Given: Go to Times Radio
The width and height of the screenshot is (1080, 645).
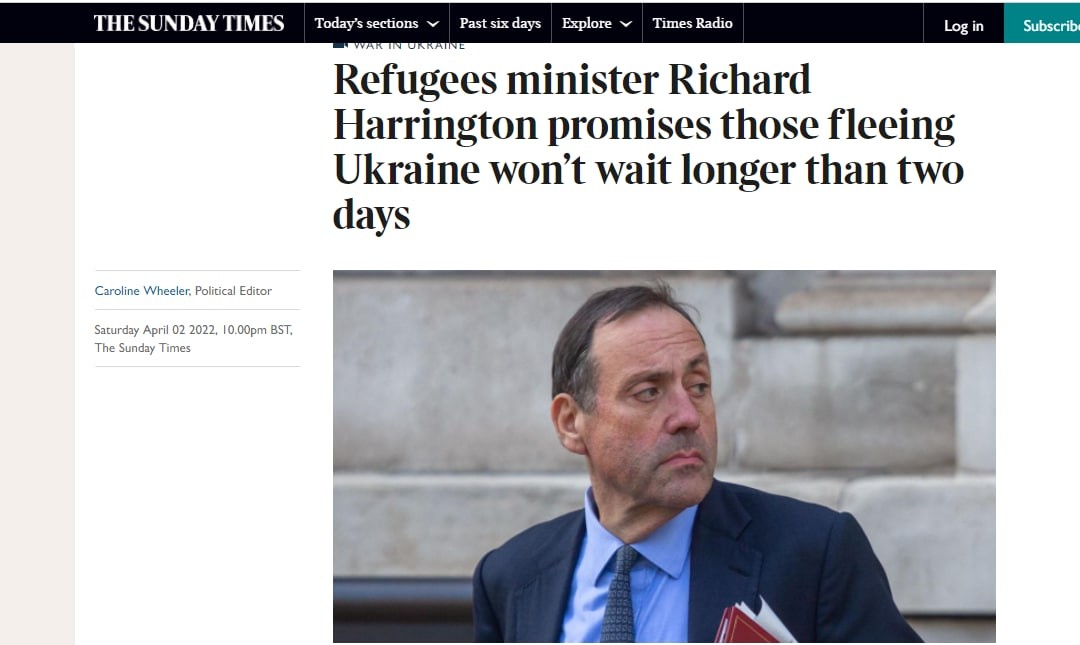Looking at the screenshot, I should point(692,23).
